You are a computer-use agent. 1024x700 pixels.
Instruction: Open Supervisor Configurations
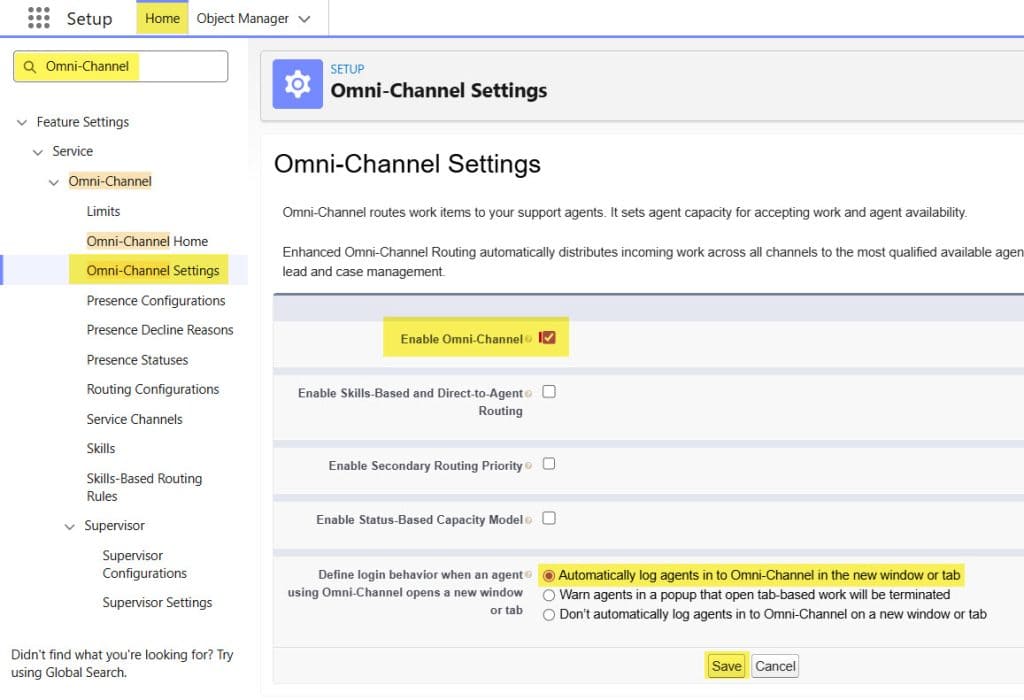[x=144, y=564]
